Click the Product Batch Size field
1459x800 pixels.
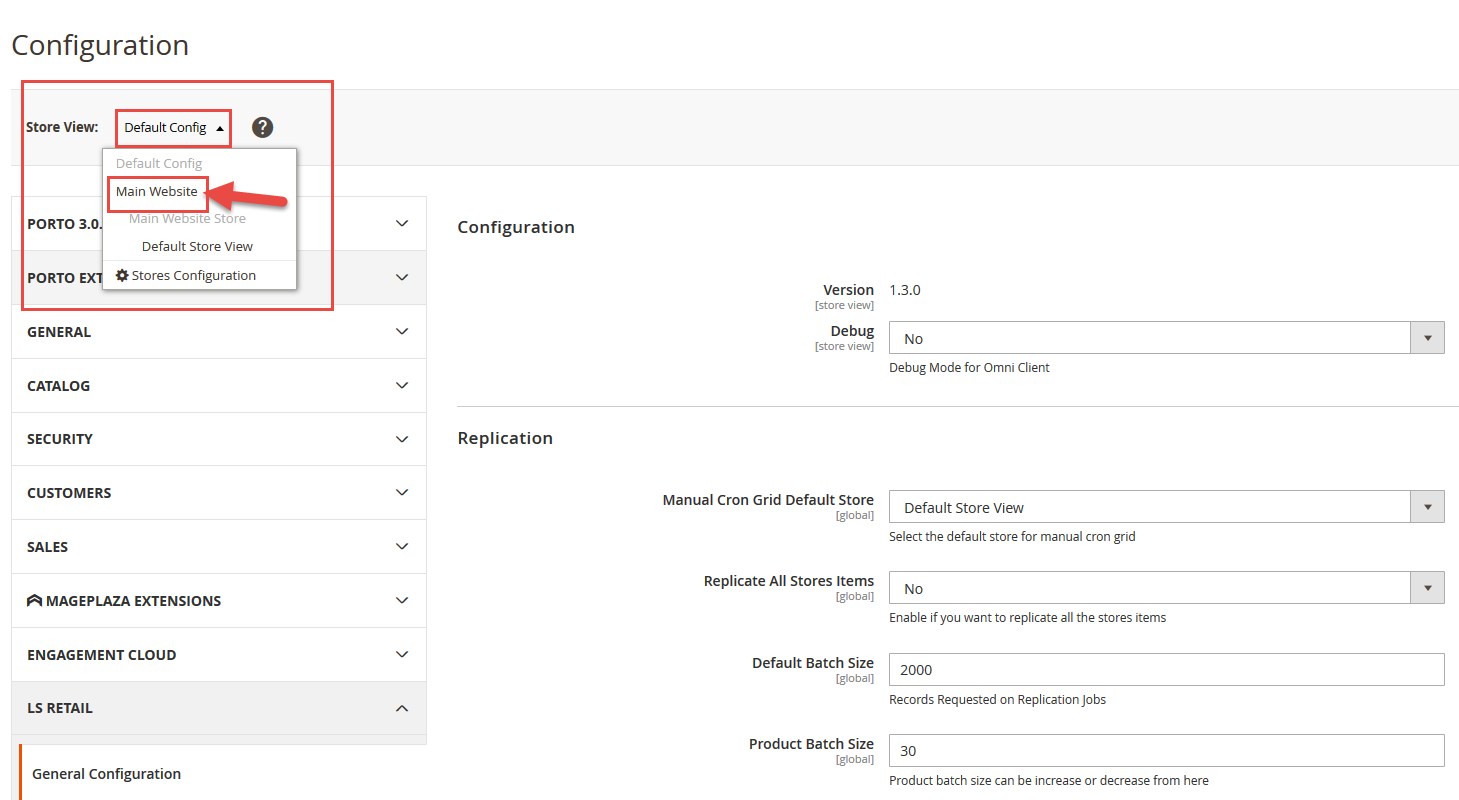tap(1166, 750)
